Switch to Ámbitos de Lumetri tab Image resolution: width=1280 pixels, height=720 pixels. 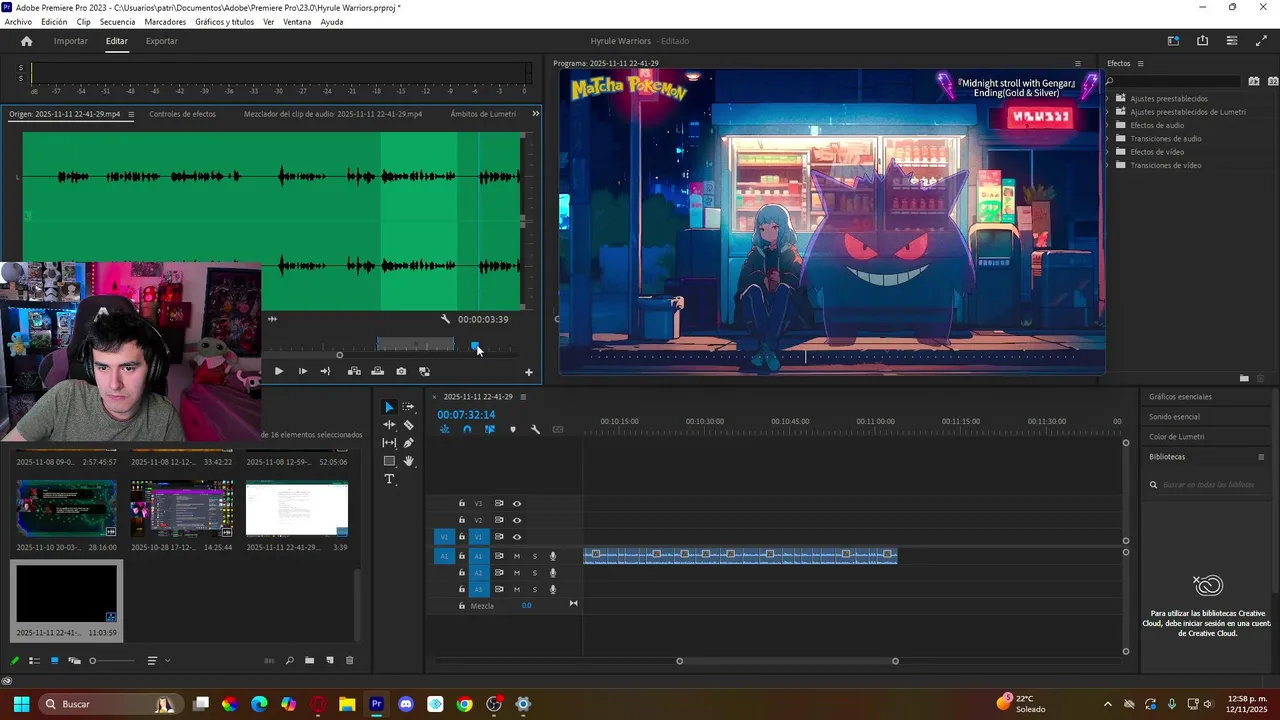pos(483,114)
